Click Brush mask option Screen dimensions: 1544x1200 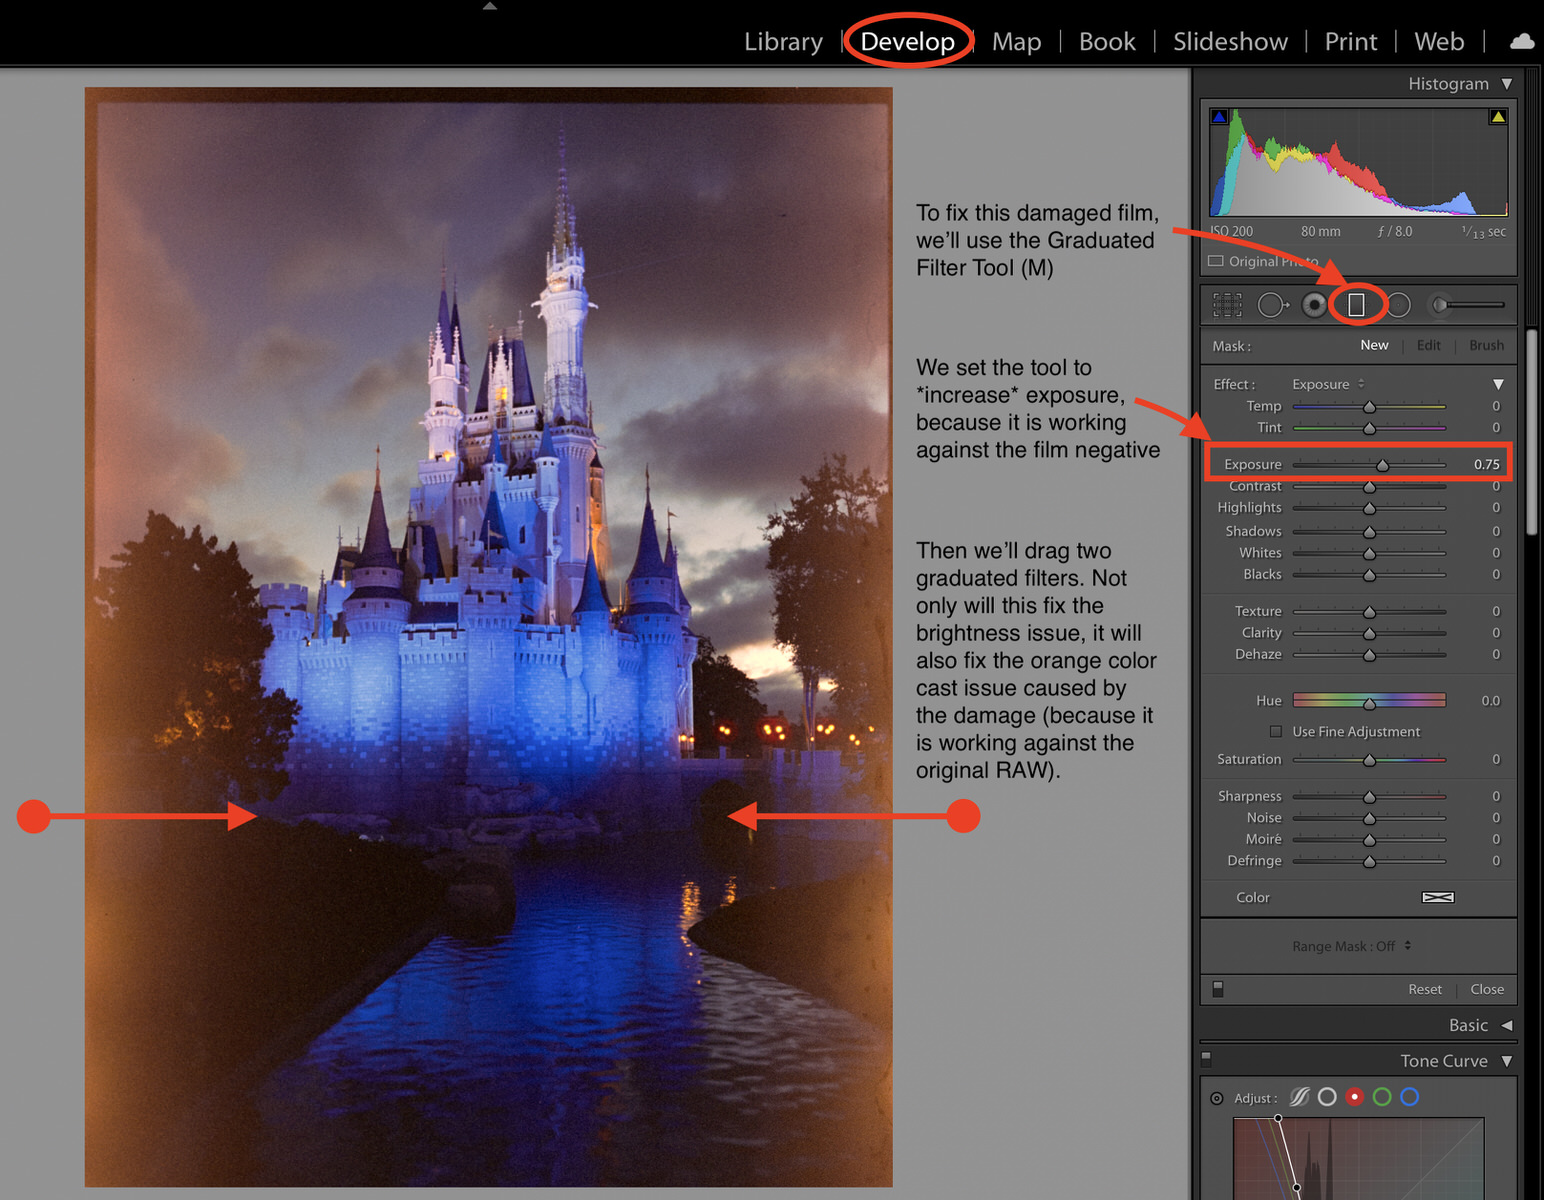[1486, 345]
